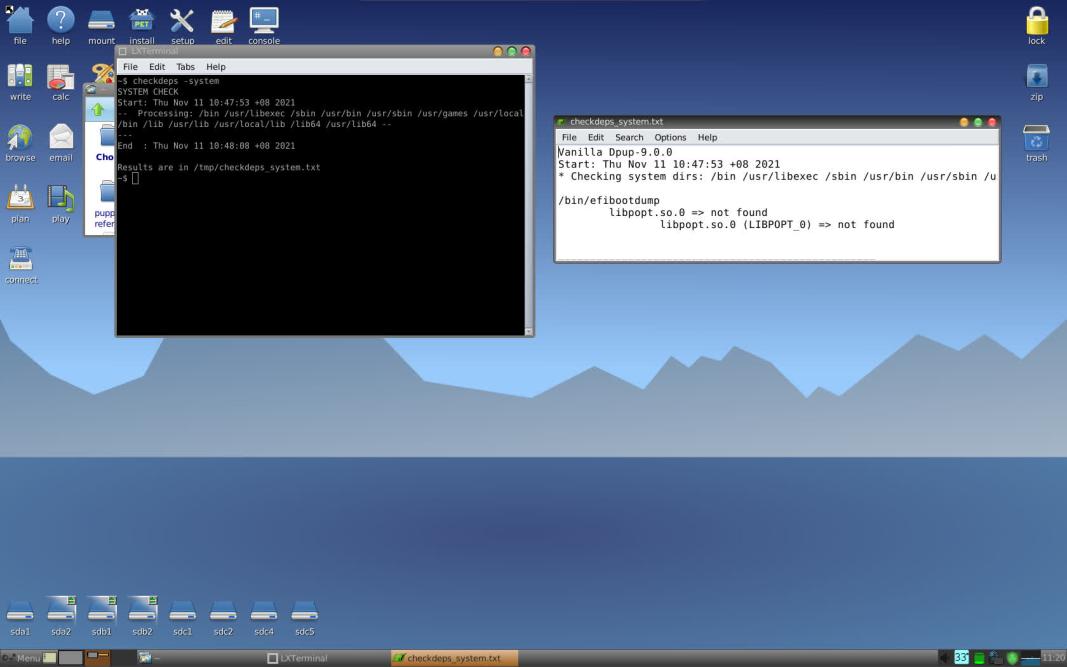The height and width of the screenshot is (667, 1067).
Task: Close the LXTerminal window
Action: click(x=526, y=51)
